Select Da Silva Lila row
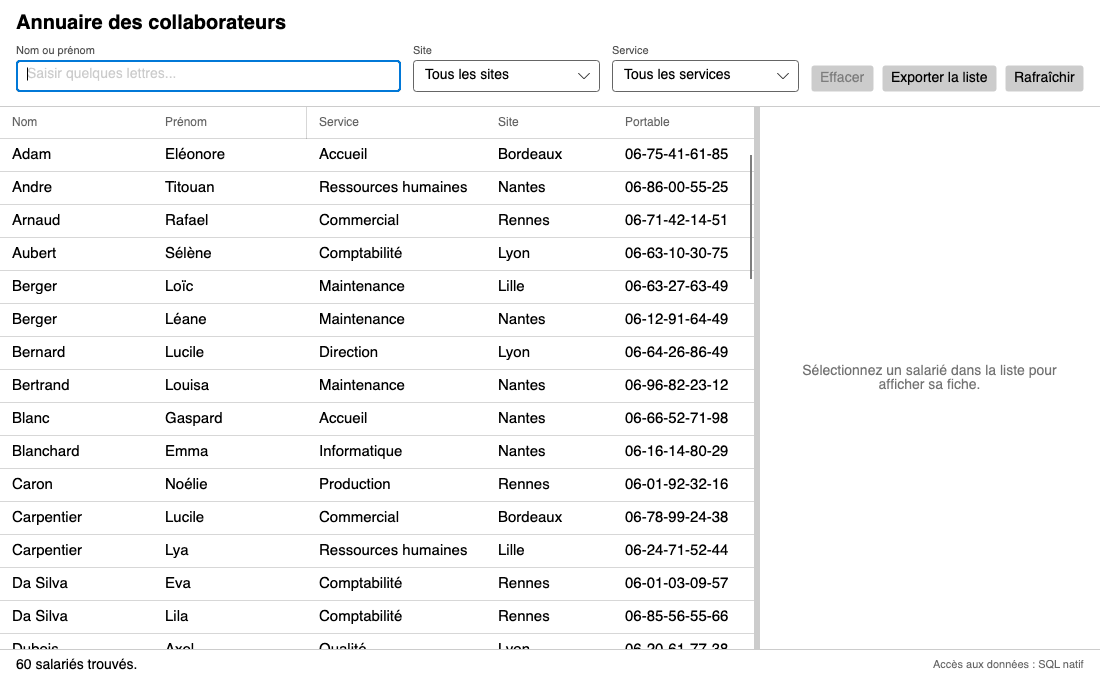 pyautogui.click(x=377, y=616)
